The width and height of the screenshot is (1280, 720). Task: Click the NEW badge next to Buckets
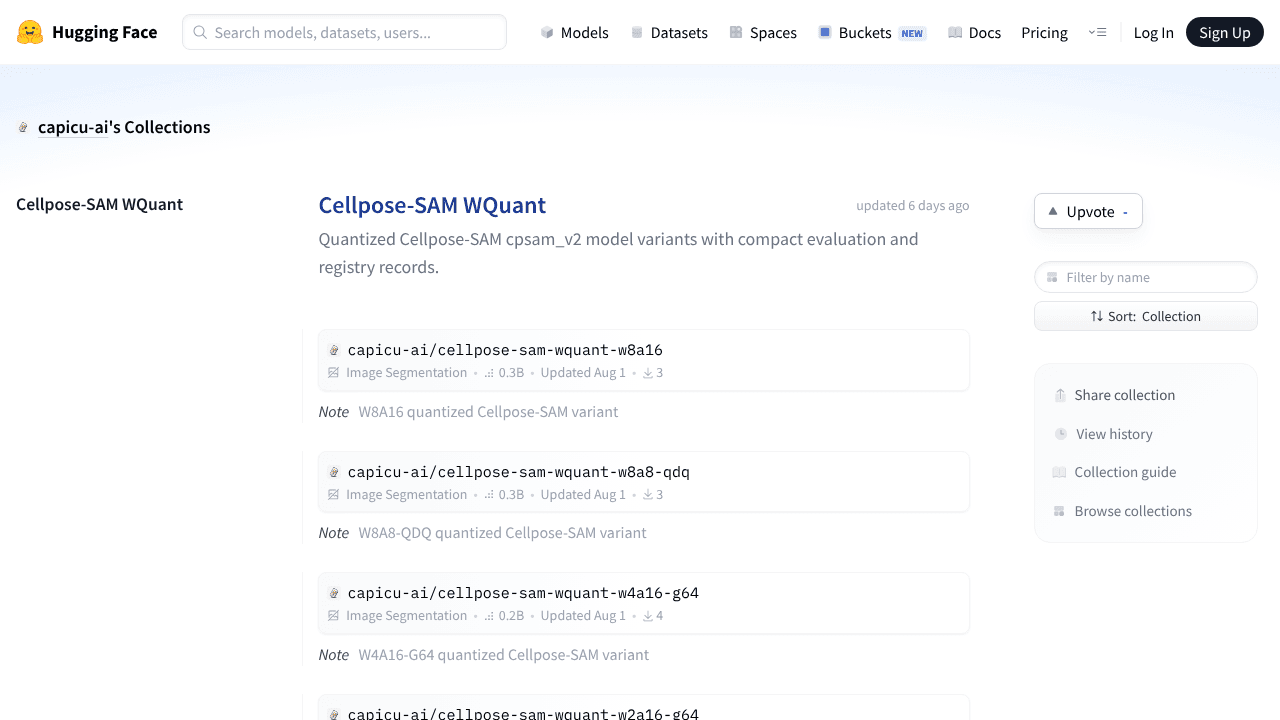912,33
